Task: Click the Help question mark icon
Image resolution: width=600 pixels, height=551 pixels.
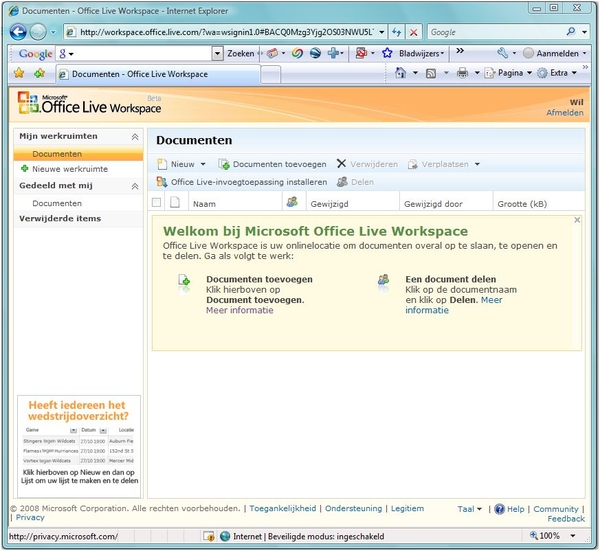Action: pos(499,509)
